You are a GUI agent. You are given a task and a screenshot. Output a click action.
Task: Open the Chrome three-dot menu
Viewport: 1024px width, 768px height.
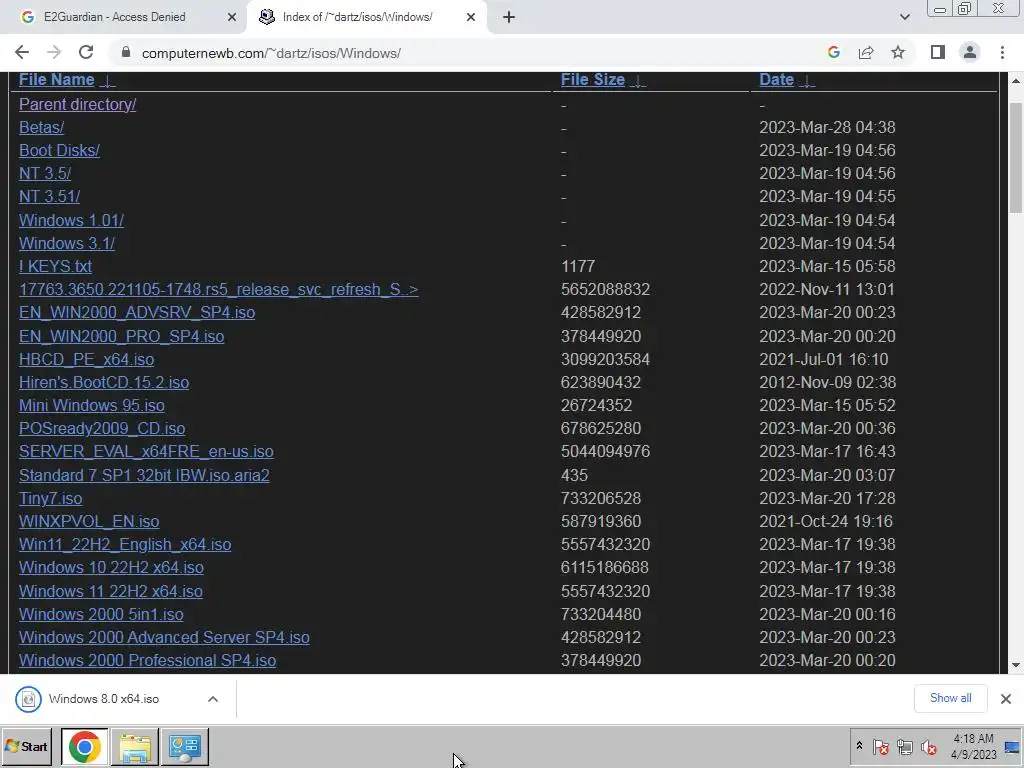pos(1002,53)
